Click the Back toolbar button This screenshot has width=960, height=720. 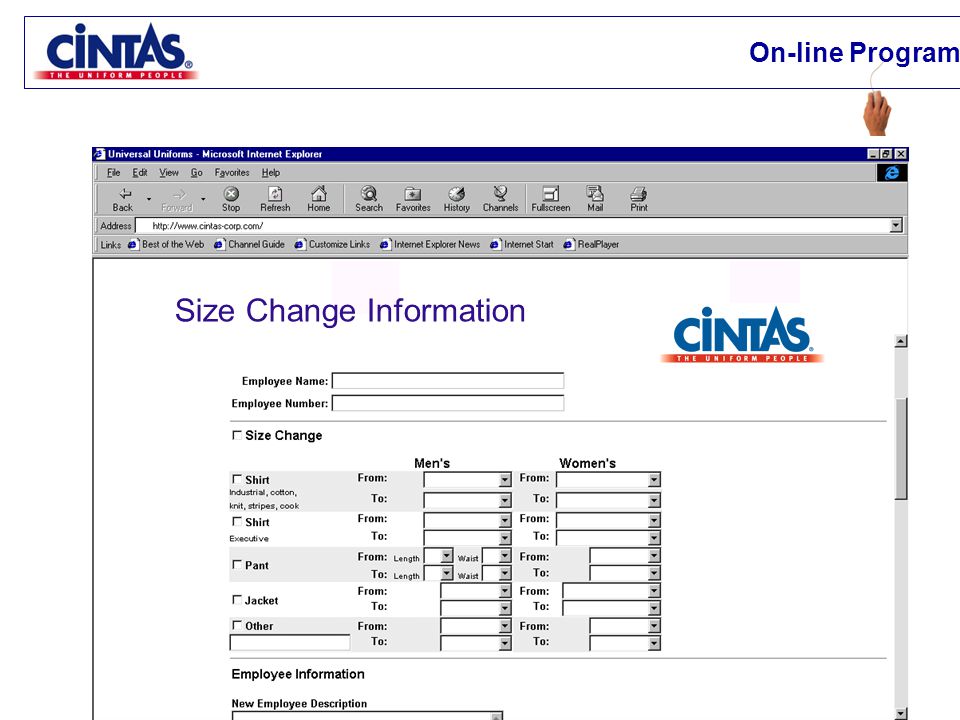click(x=124, y=200)
